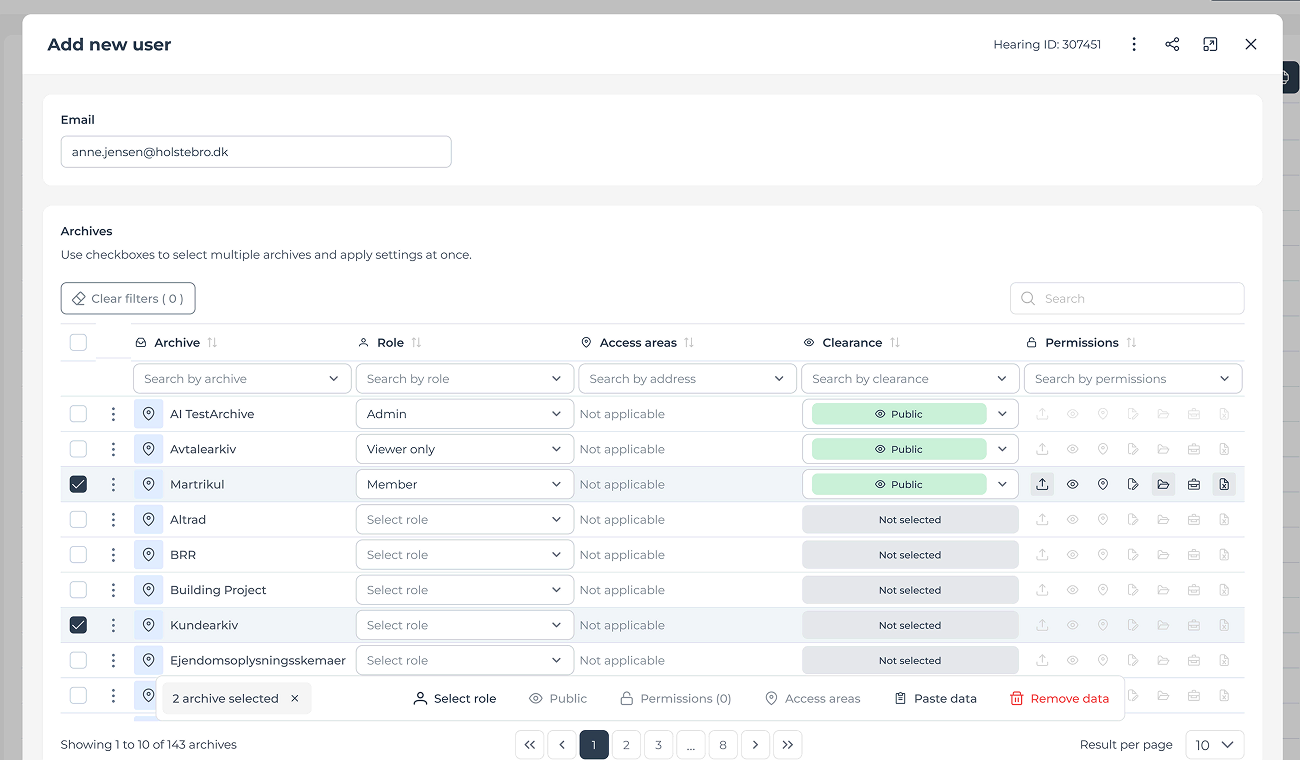1300x760 pixels.
Task: Open the row options menu for Avtalearkiv
Action: point(113,449)
